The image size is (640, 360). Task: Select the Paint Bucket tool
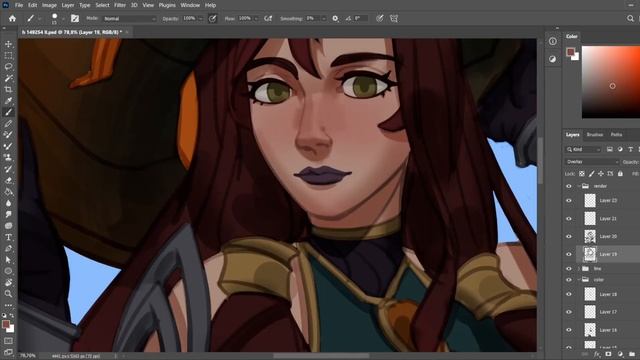click(x=8, y=191)
